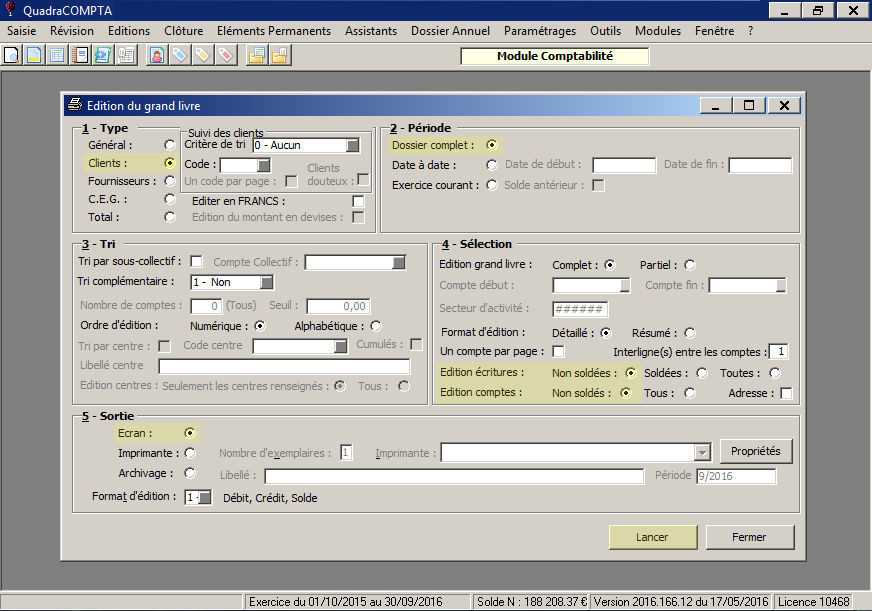The height and width of the screenshot is (611, 872).
Task: Expand the Tri complémentaire dropdown
Action: (267, 282)
